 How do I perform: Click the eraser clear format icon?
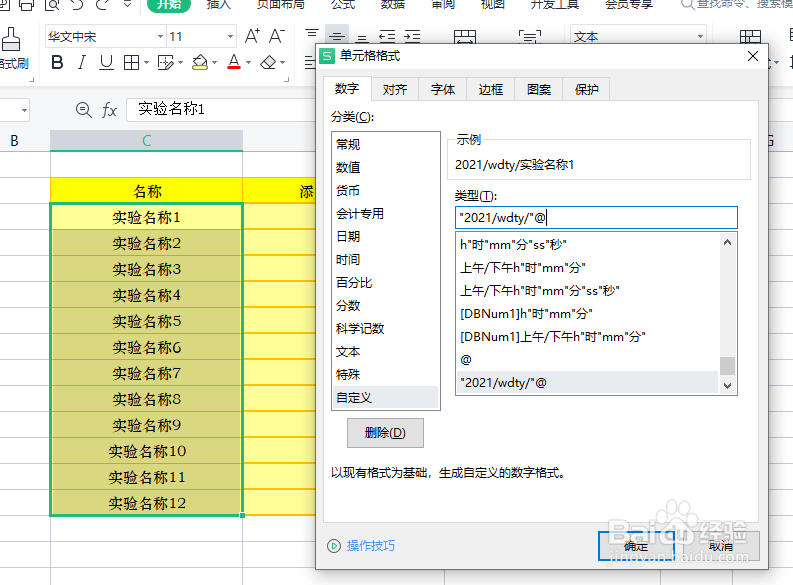click(x=268, y=63)
